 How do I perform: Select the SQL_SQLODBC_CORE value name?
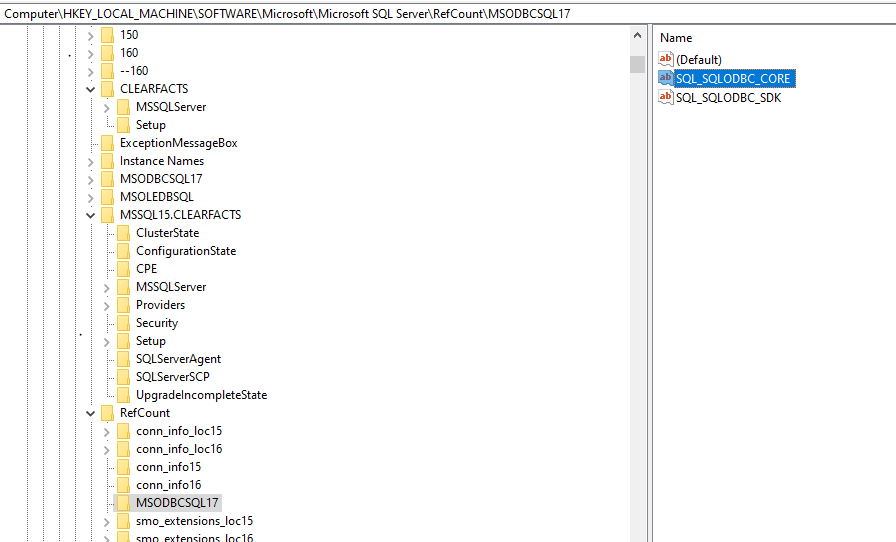click(734, 78)
